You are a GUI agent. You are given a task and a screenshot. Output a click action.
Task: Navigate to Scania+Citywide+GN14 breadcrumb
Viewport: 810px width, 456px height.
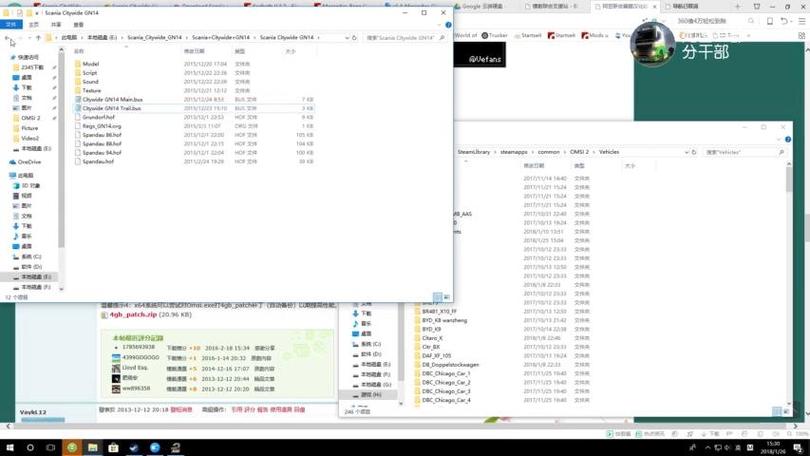point(221,38)
